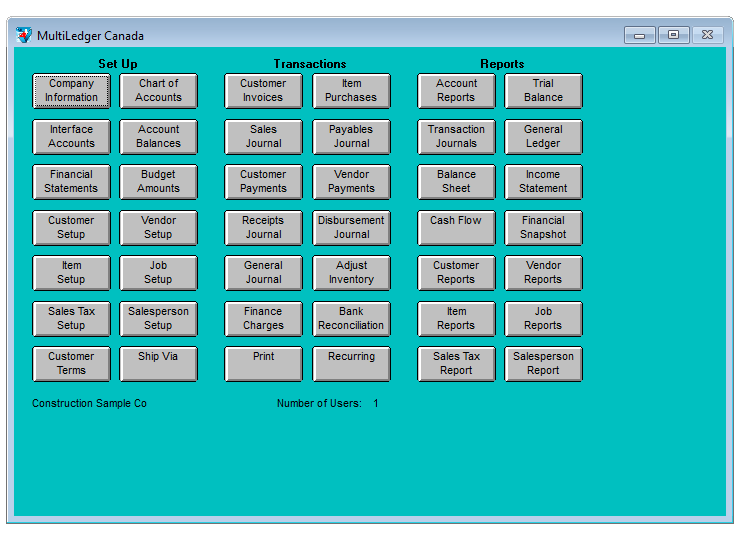View the Trial Balance report

tap(543, 91)
